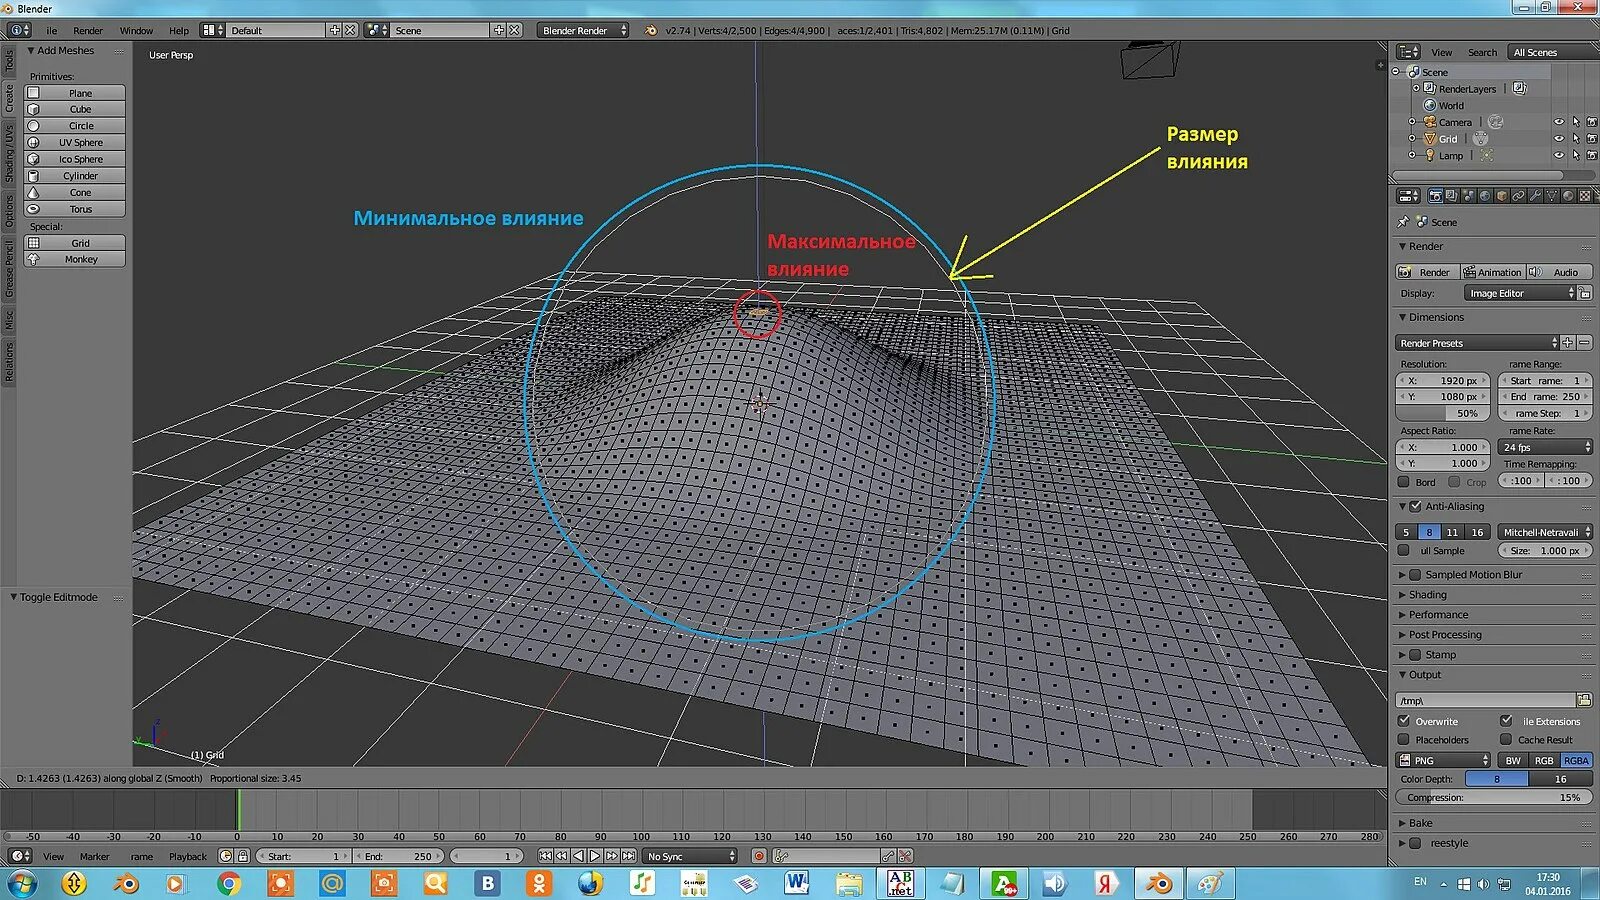Click the Lamp bulb icon in the outliner

[x=1430, y=155]
